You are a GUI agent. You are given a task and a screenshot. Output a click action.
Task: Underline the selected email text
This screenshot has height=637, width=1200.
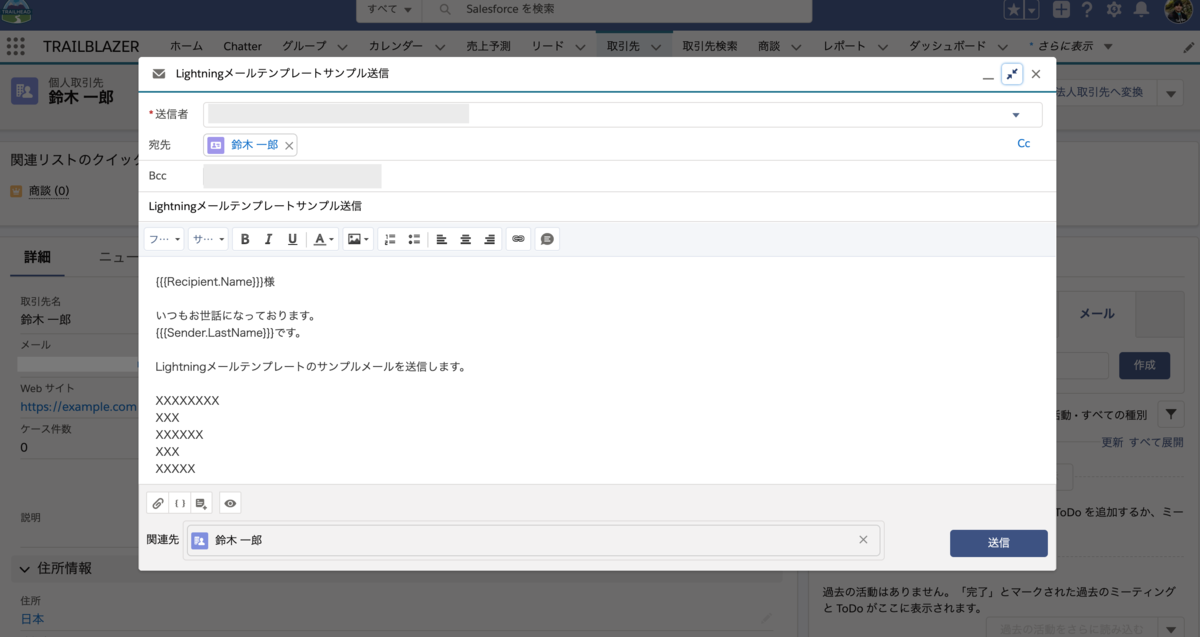[293, 239]
